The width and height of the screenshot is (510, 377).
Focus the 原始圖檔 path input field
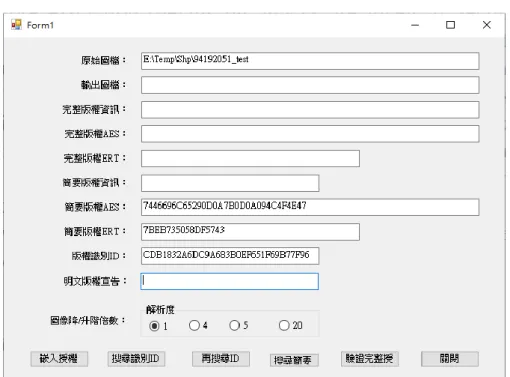pos(310,61)
